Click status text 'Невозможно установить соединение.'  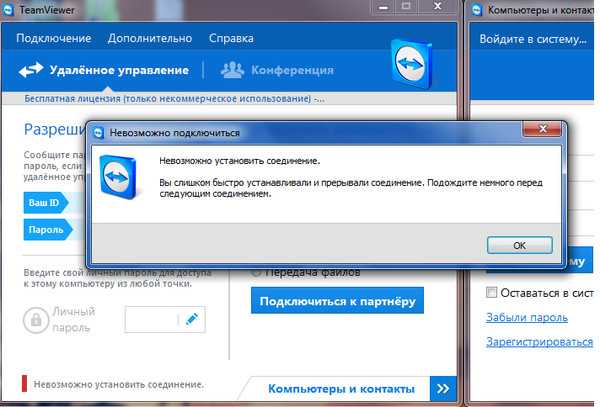pyautogui.click(x=119, y=384)
